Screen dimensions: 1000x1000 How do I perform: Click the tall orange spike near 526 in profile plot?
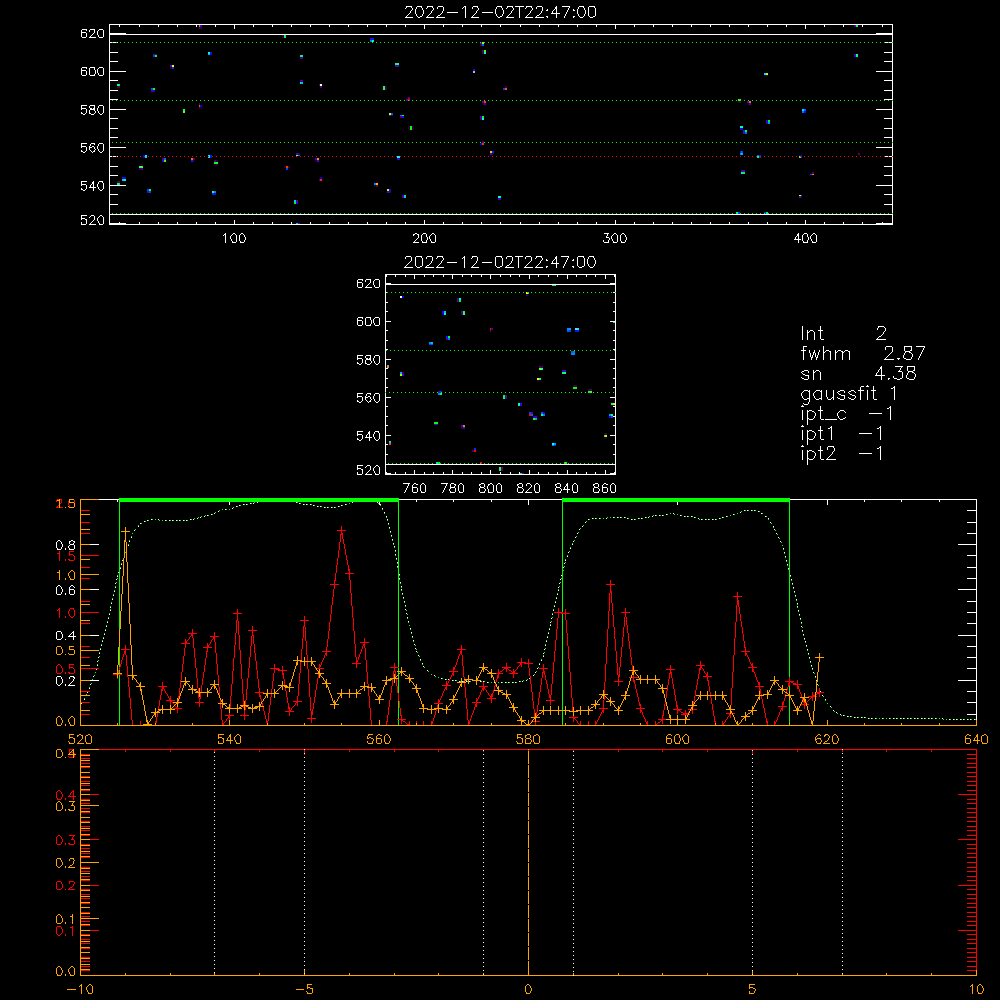[x=126, y=531]
